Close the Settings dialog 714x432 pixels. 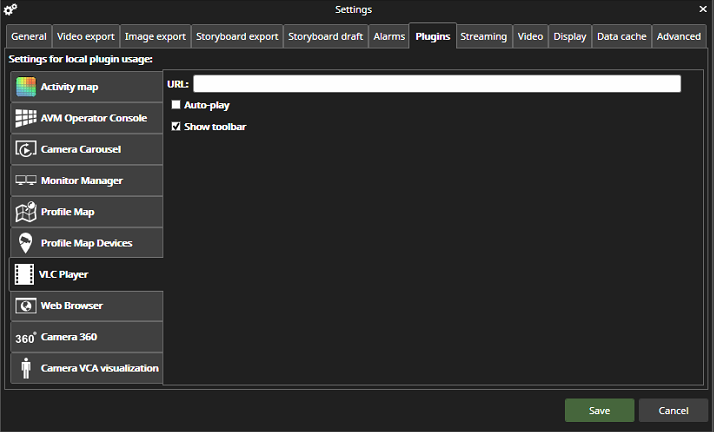pos(703,9)
